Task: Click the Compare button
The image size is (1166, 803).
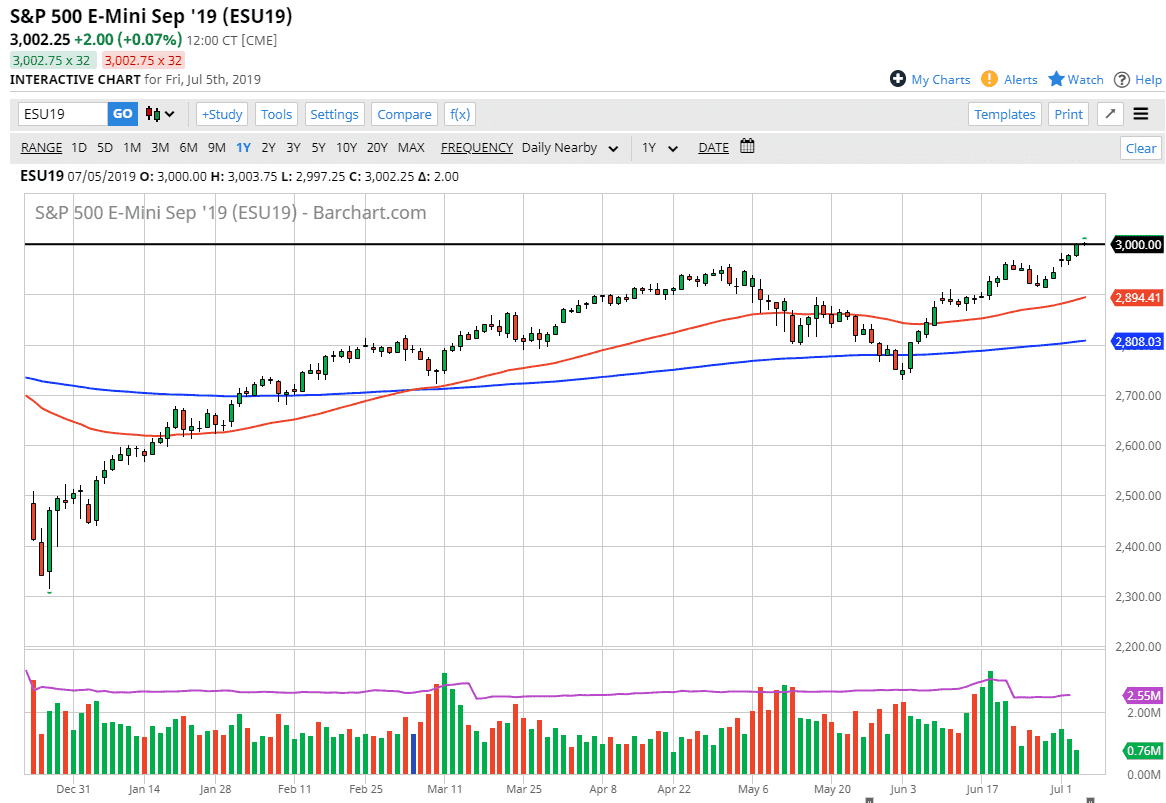Action: [404, 115]
